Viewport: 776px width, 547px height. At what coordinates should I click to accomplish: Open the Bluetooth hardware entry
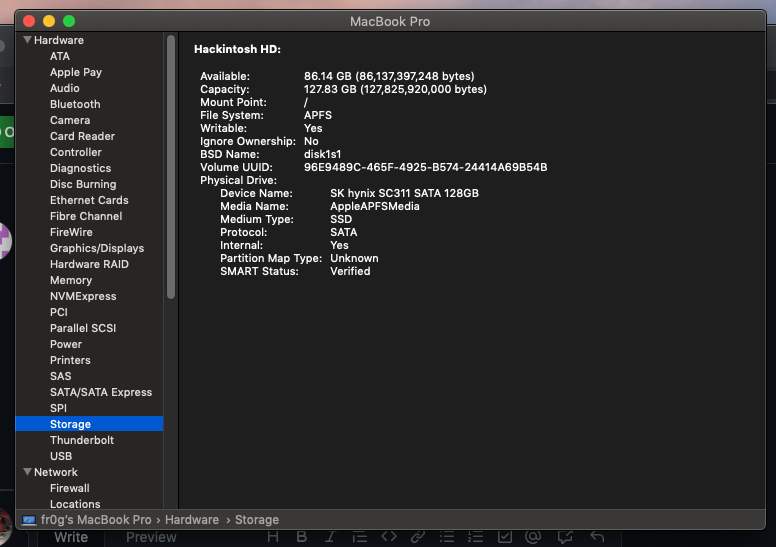75,104
